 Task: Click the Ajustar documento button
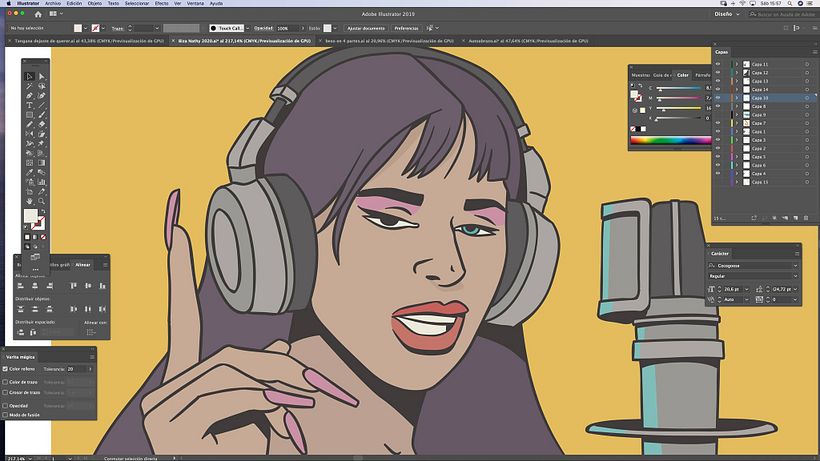click(366, 28)
